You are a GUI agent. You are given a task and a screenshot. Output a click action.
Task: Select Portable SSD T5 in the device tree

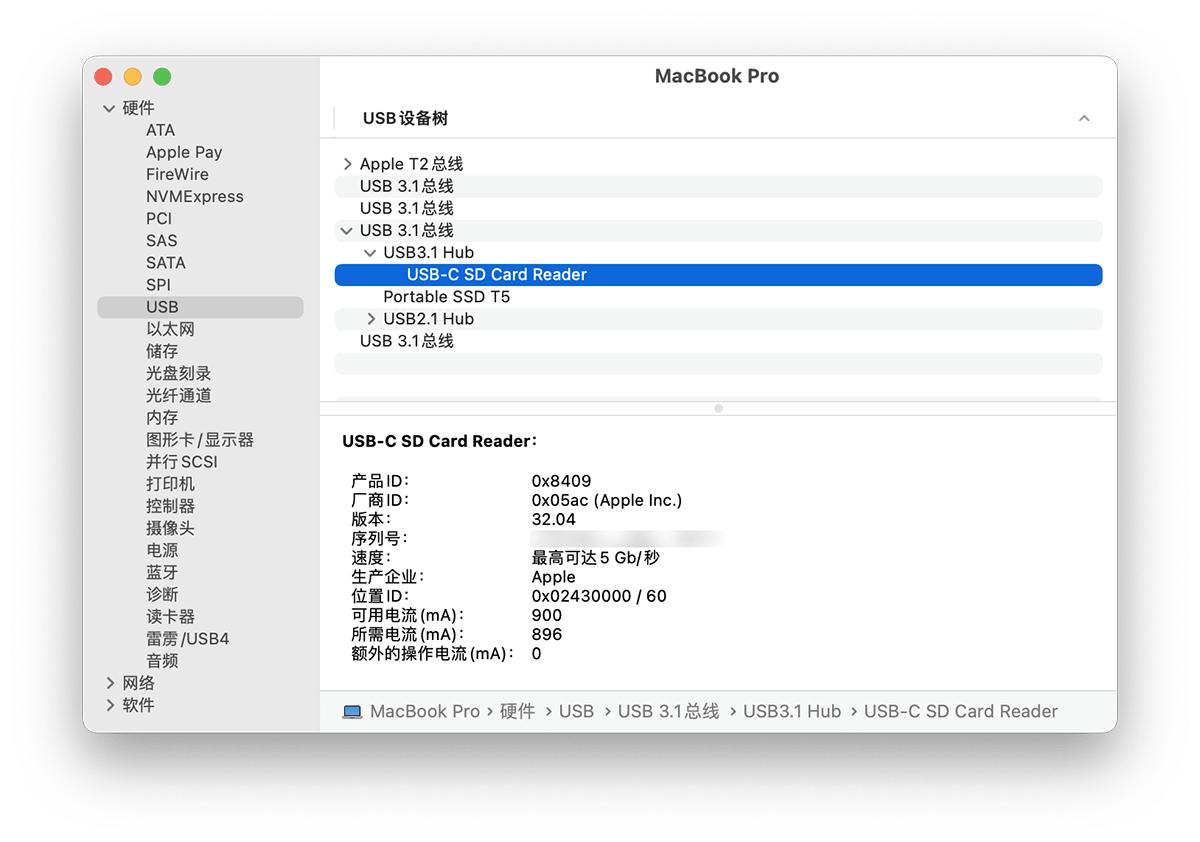click(446, 297)
